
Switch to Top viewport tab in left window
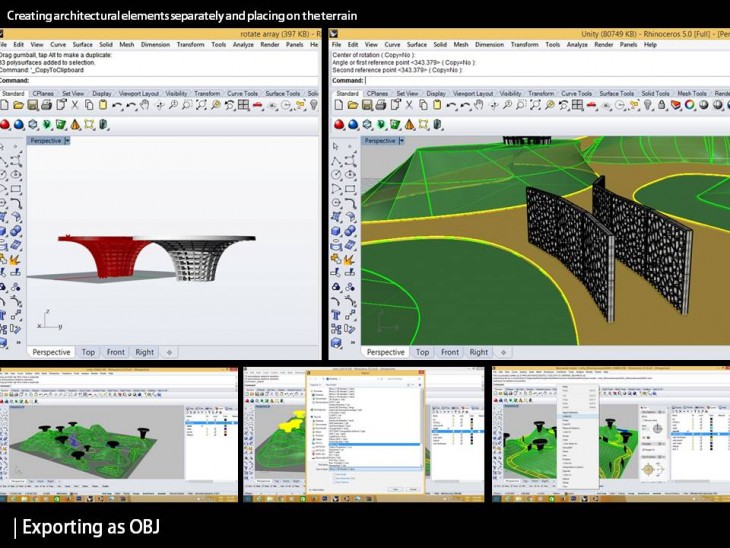click(x=88, y=352)
